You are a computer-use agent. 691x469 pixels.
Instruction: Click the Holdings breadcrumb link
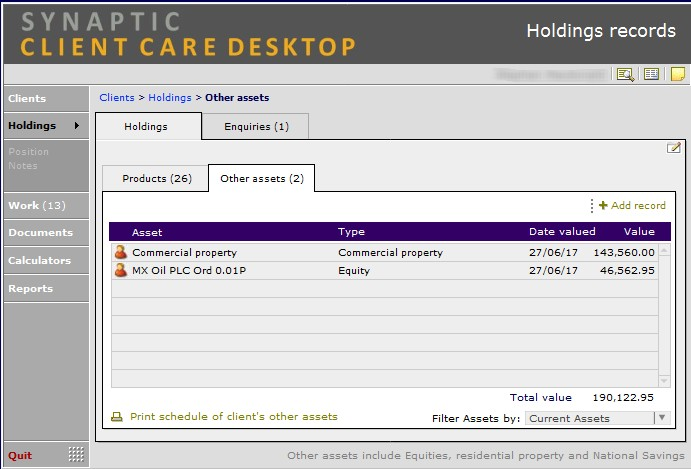(x=170, y=98)
